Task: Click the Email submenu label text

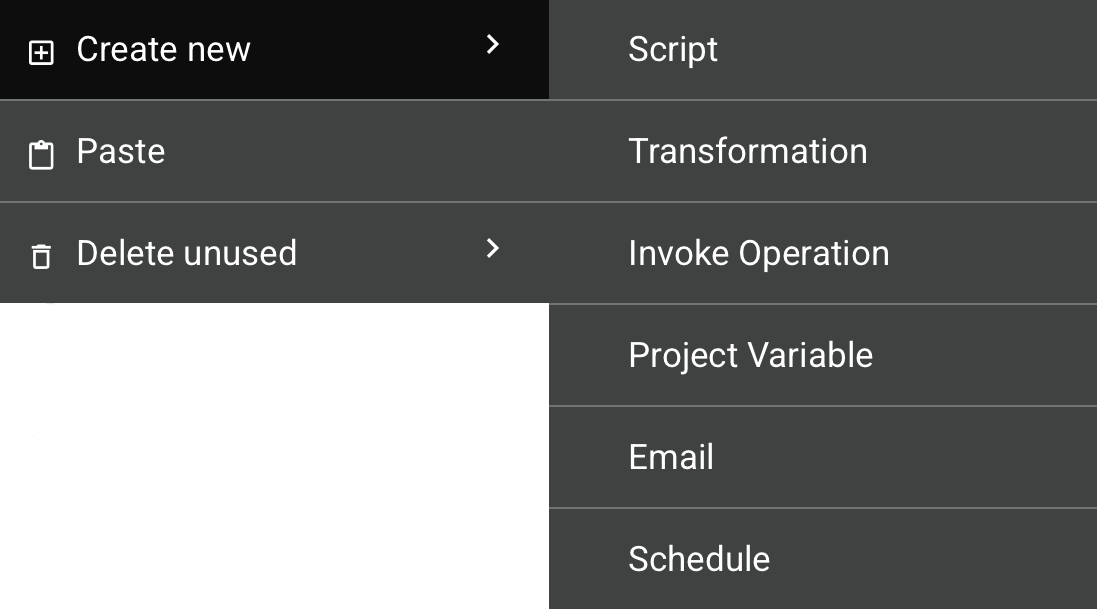Action: (671, 457)
